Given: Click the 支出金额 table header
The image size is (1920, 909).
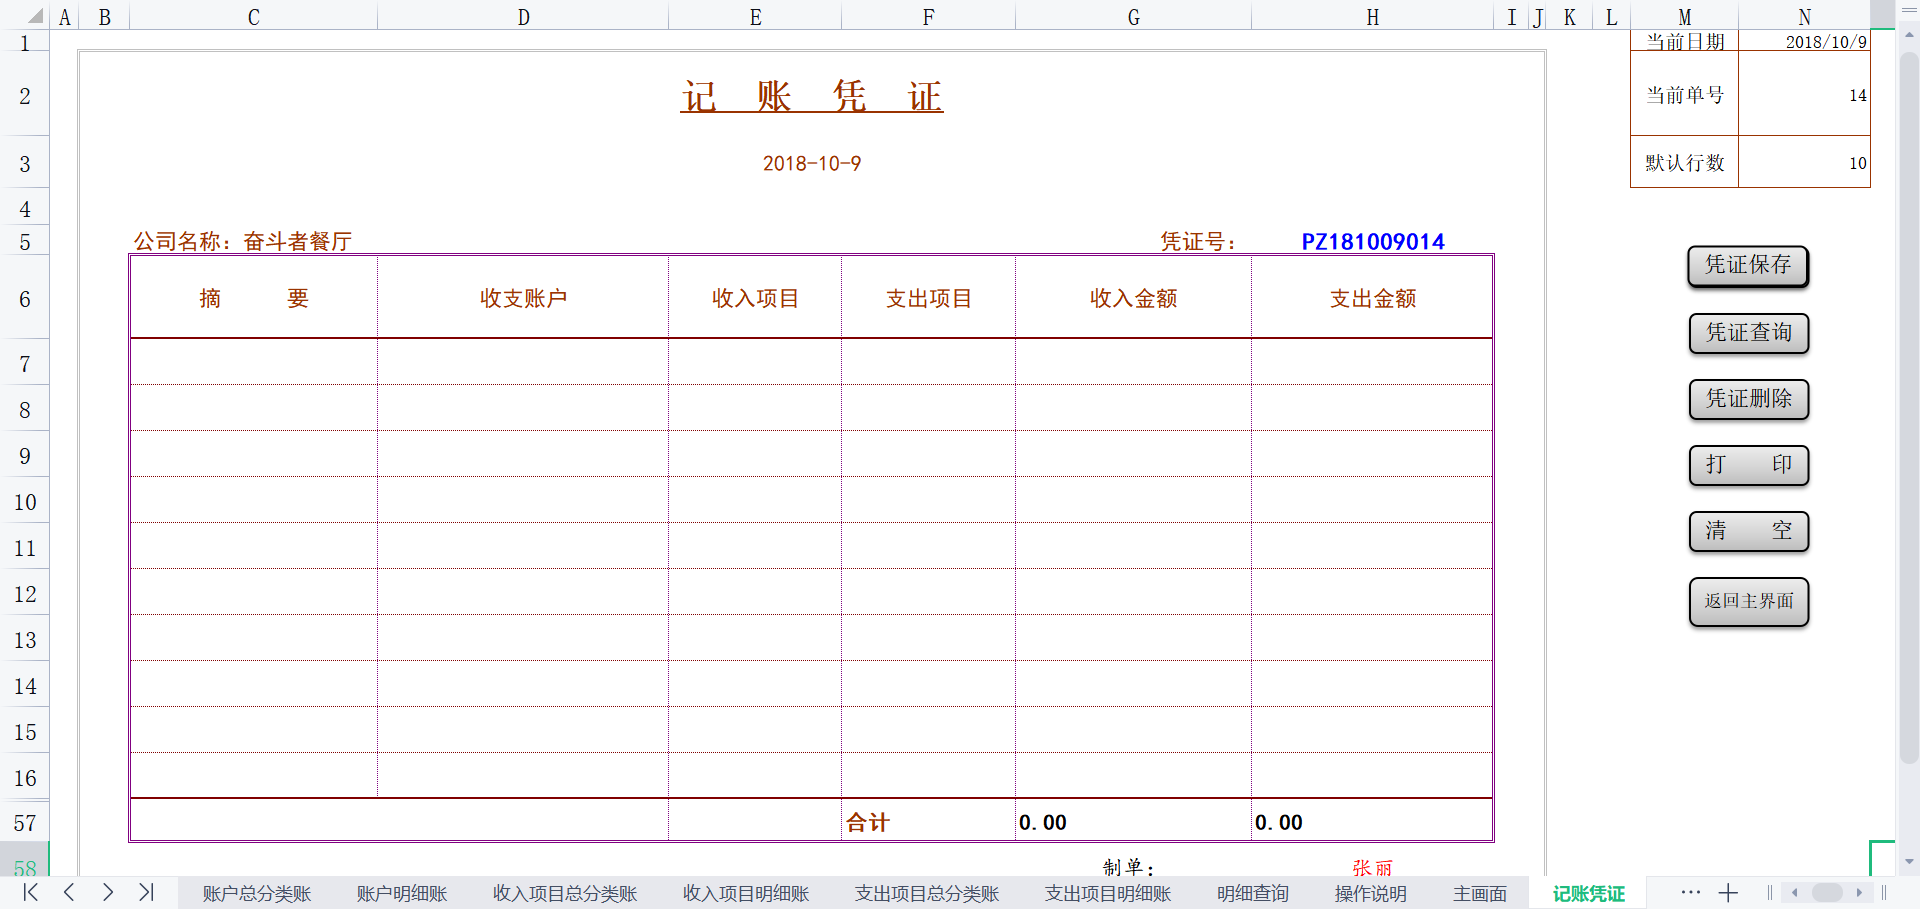Looking at the screenshot, I should [x=1372, y=298].
